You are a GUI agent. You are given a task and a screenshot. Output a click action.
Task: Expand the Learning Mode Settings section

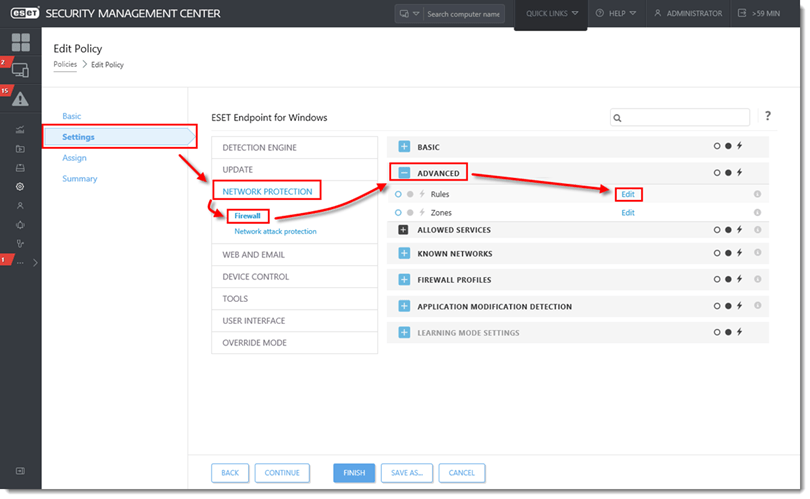(x=404, y=333)
